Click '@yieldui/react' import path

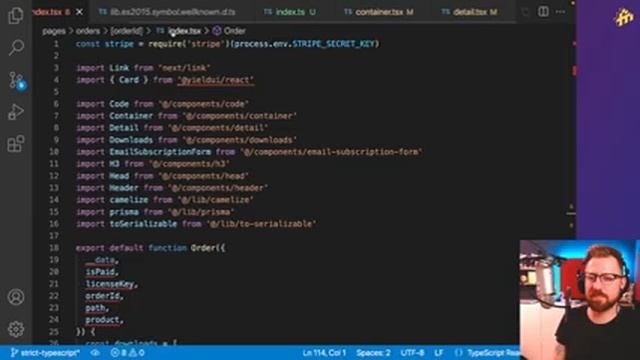[x=216, y=80]
